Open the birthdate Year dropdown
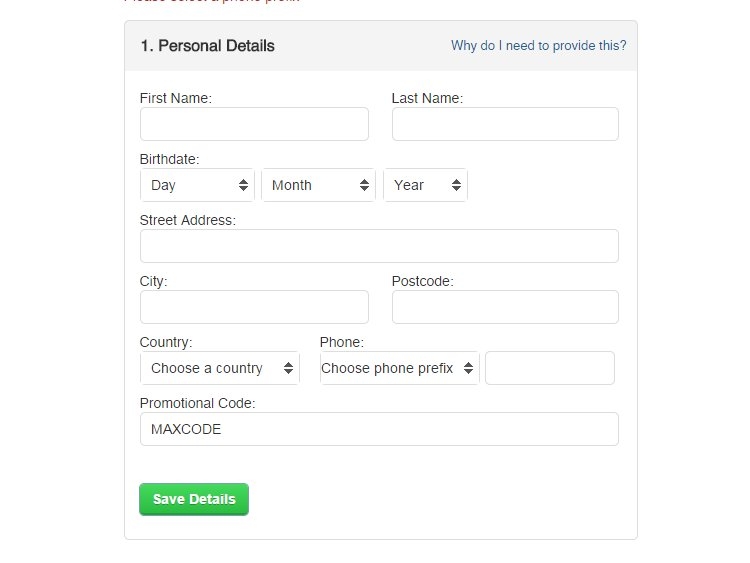 (425, 185)
